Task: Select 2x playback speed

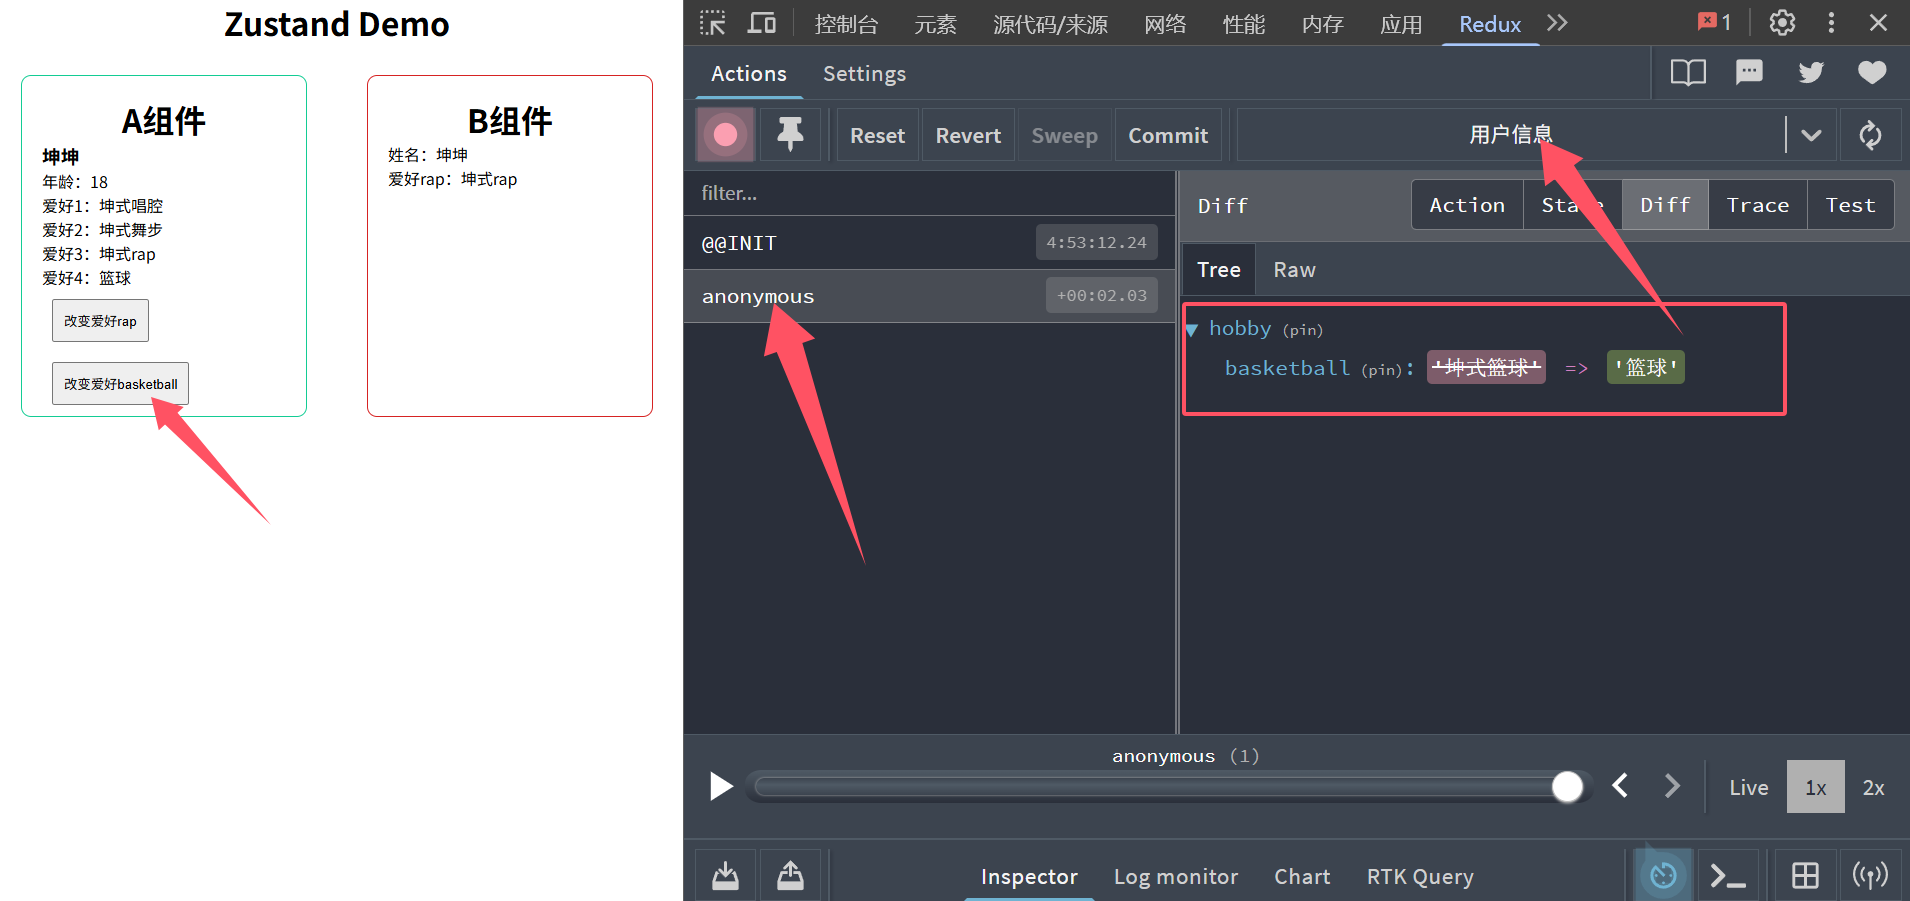Action: pyautogui.click(x=1873, y=787)
